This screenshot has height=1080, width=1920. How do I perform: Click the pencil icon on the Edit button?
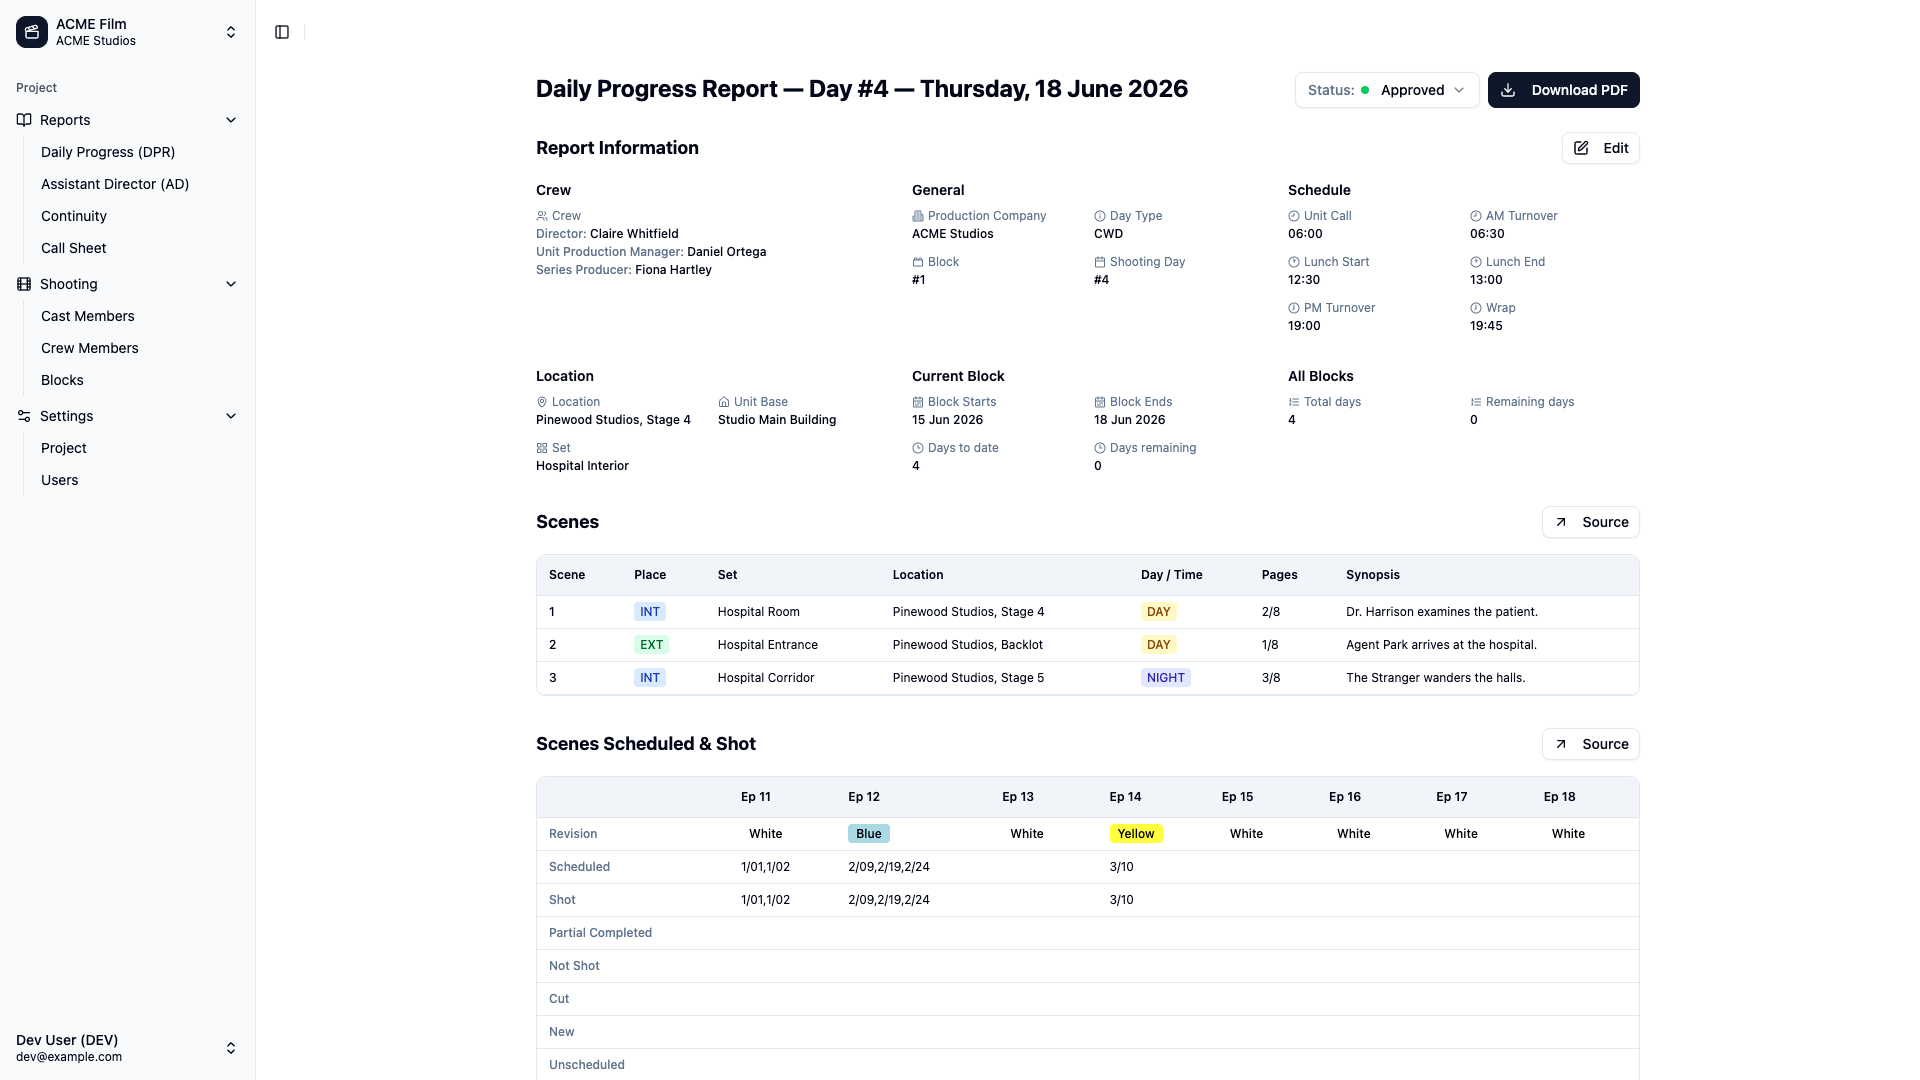tap(1581, 148)
